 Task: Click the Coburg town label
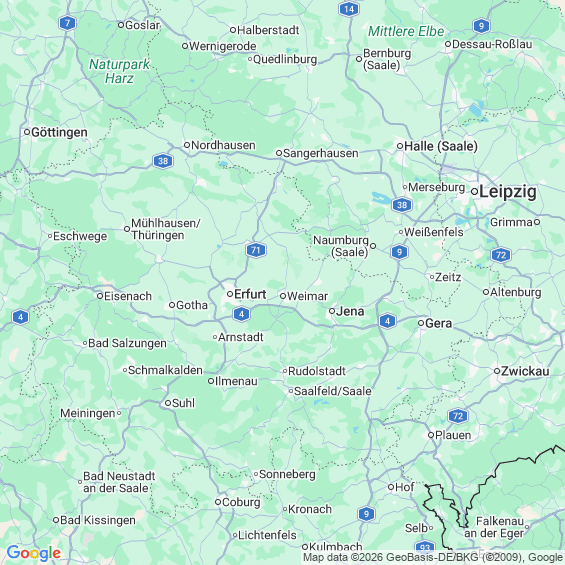coord(241,502)
